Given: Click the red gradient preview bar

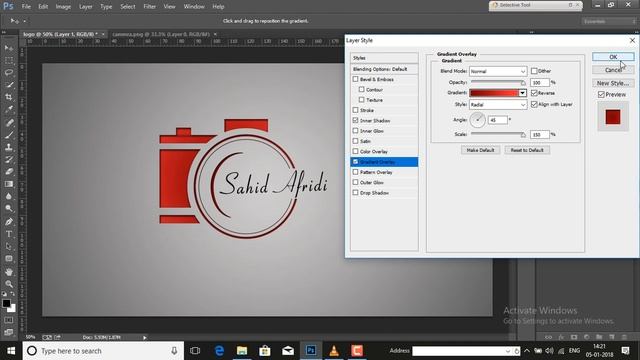Looking at the screenshot, I should point(494,93).
